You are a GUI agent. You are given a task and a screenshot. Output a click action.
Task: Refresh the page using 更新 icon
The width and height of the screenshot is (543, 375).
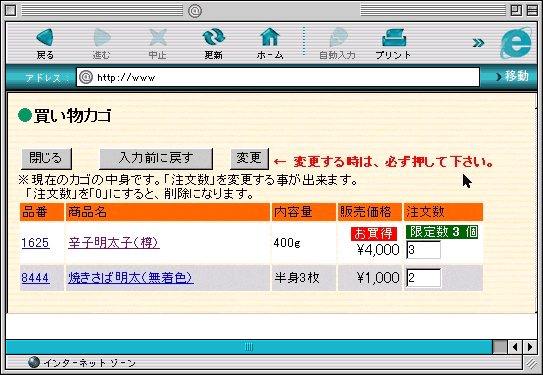click(x=213, y=37)
